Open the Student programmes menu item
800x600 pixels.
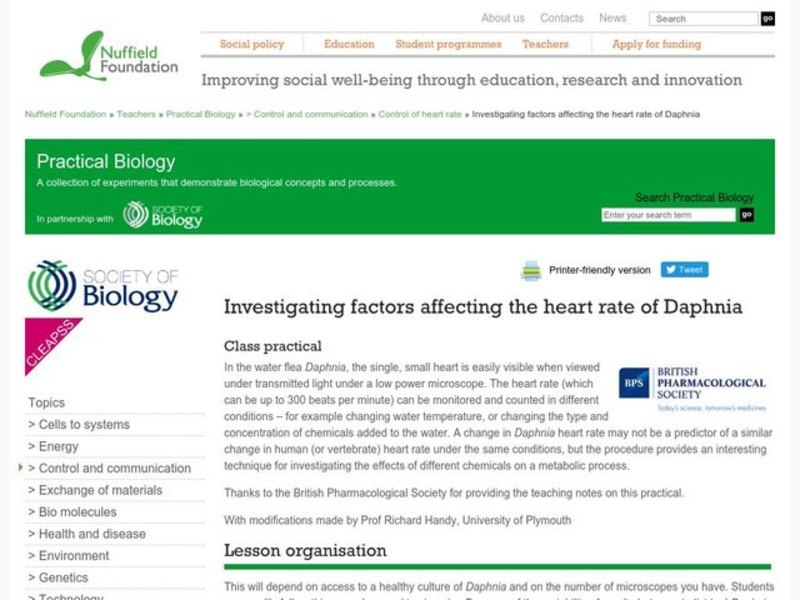pyautogui.click(x=449, y=45)
